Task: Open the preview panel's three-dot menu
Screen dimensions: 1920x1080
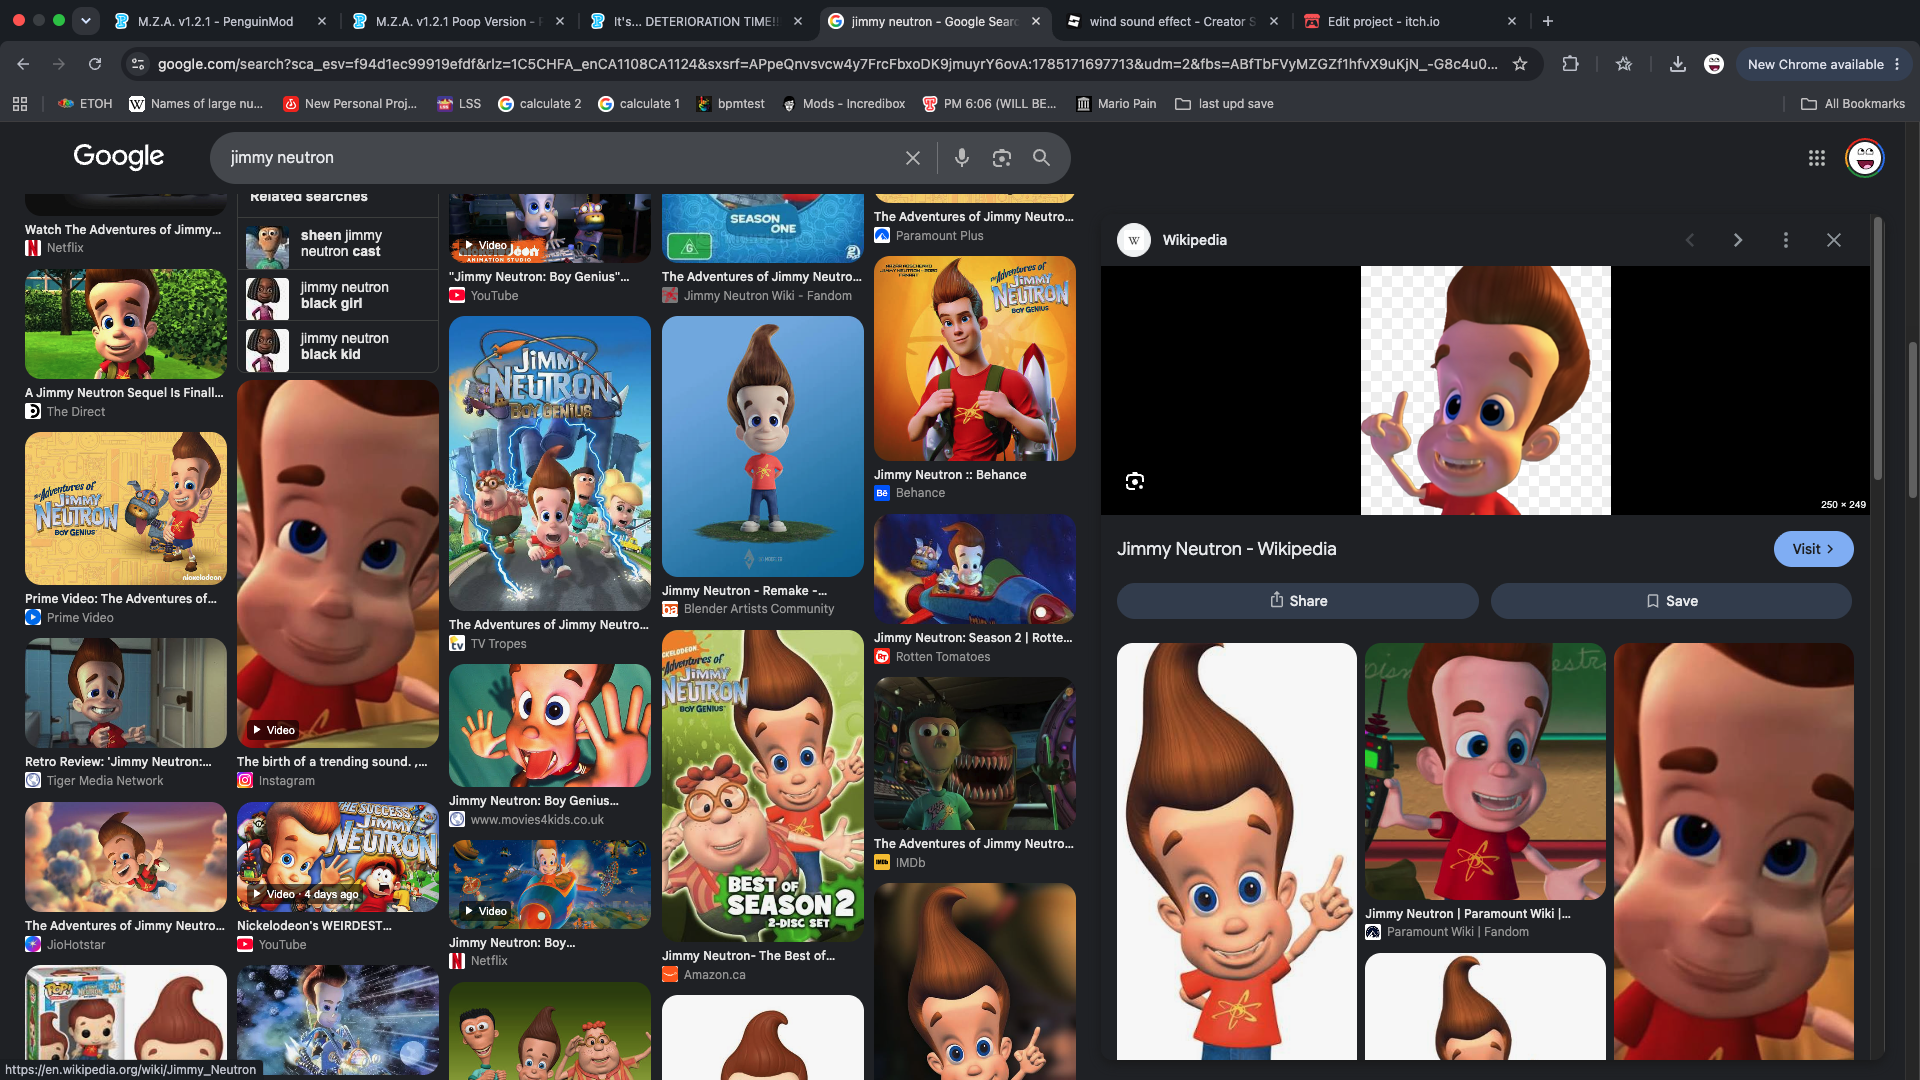Action: (x=1786, y=240)
